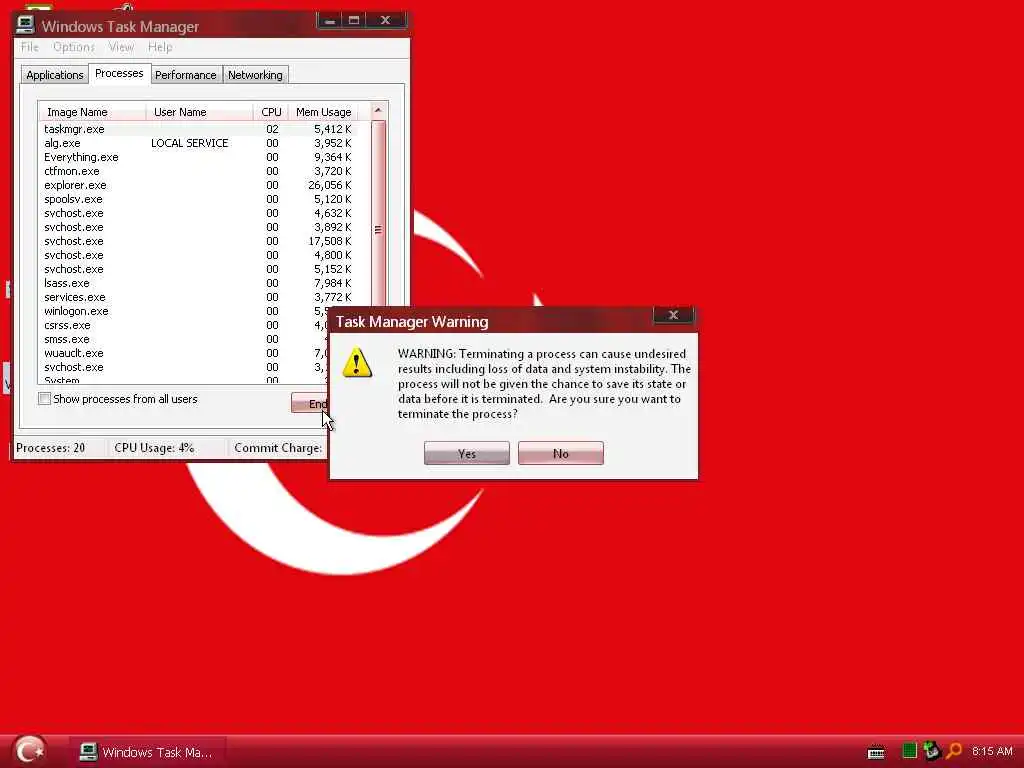
Task: Select the lsass.exe process
Action: point(198,283)
